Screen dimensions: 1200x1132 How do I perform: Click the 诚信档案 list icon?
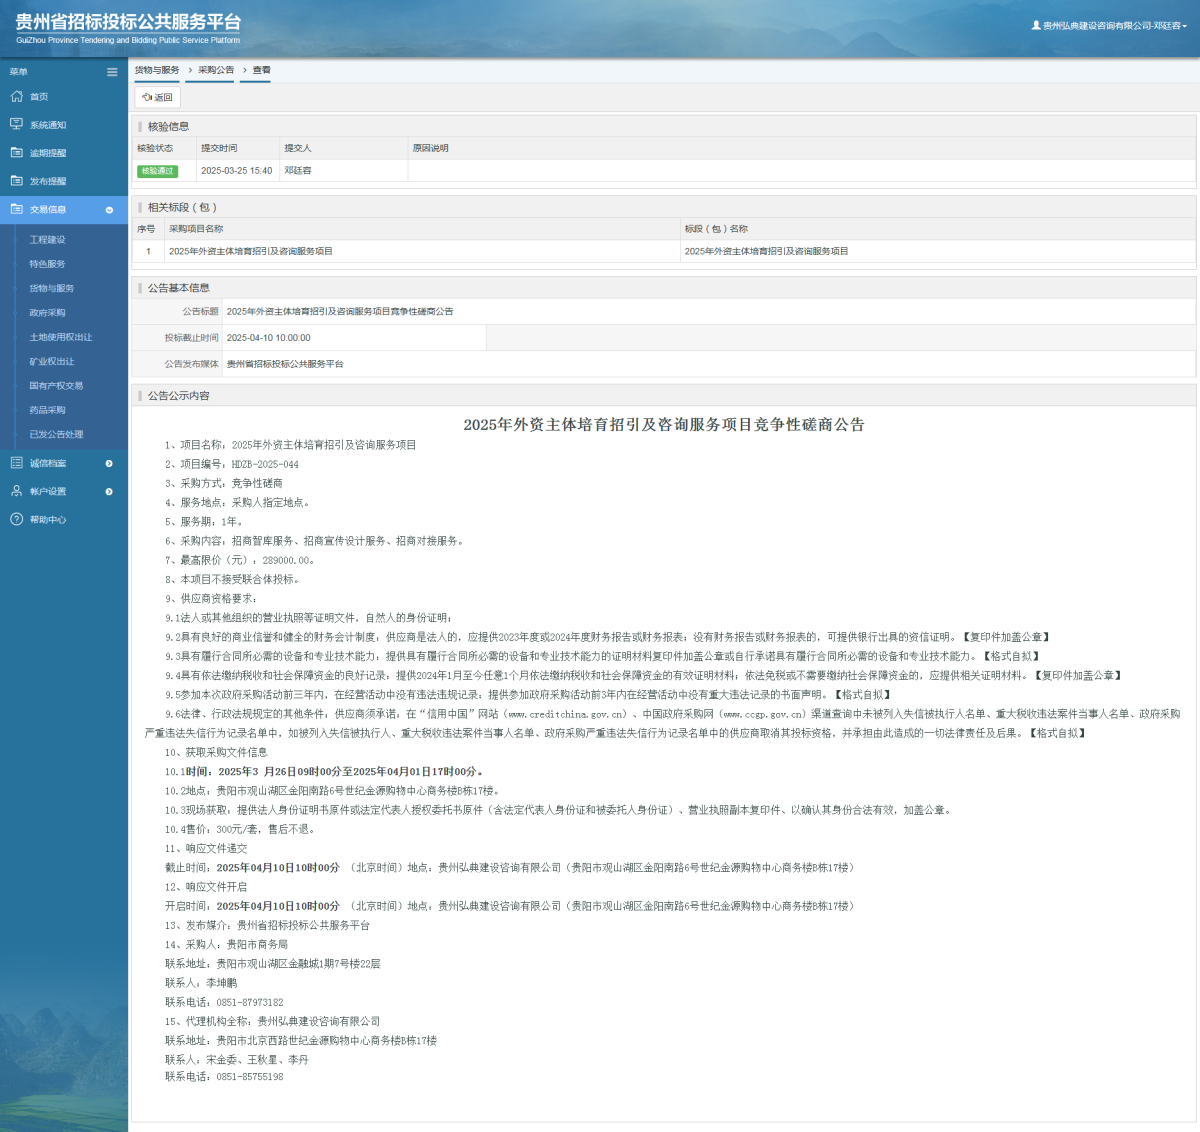coord(16,463)
